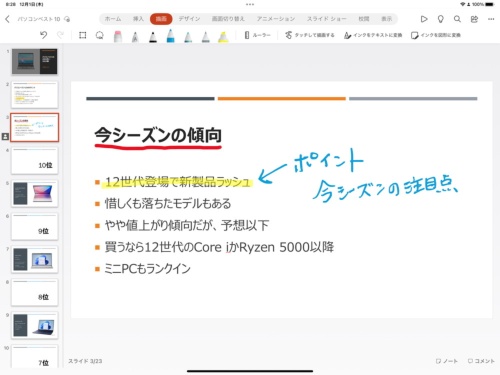Redo the last undone action
500x375 pixels.
tap(60, 35)
